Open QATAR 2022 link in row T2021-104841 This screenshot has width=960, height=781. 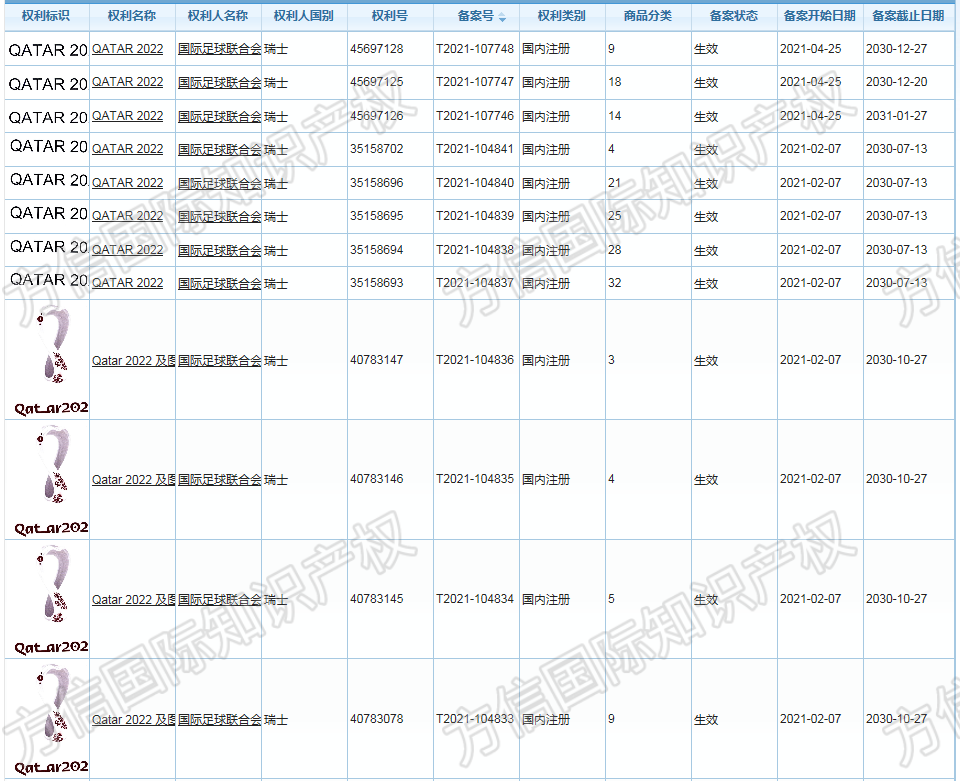(x=127, y=149)
